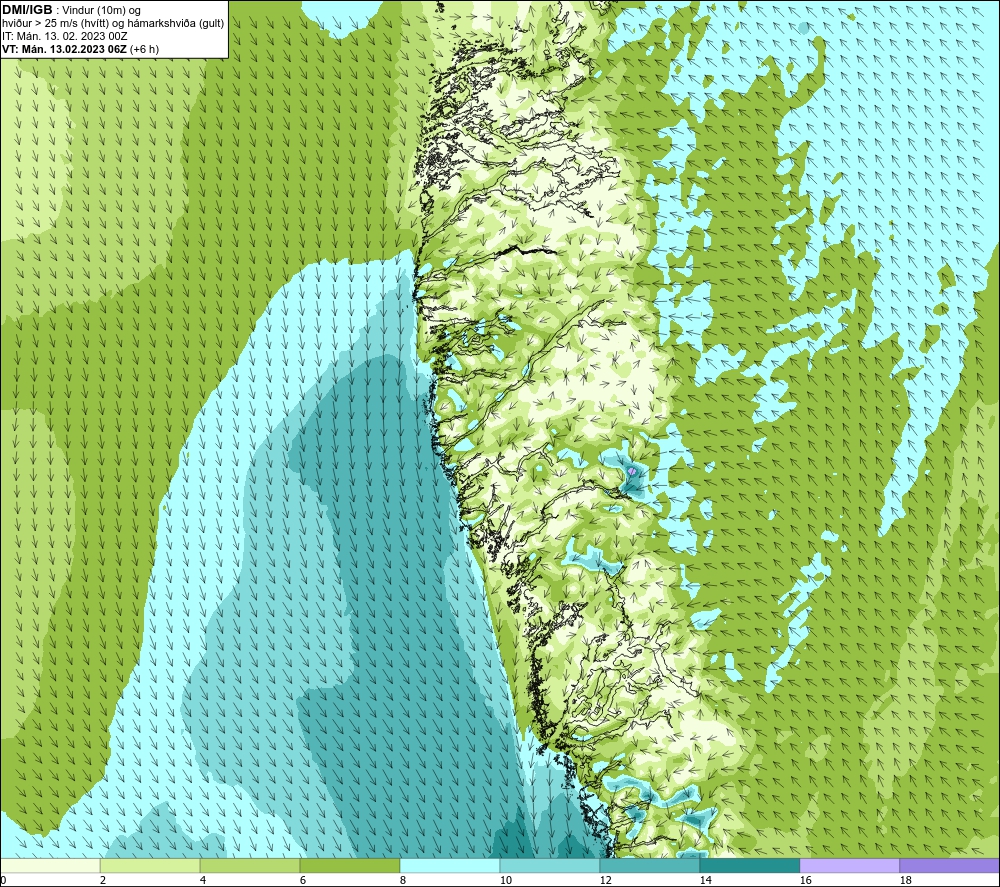Screen dimensions: 1000x887
Task: Click the "IT: Mán. 13. 02. 2023 00Z" line
Action: tap(64, 36)
